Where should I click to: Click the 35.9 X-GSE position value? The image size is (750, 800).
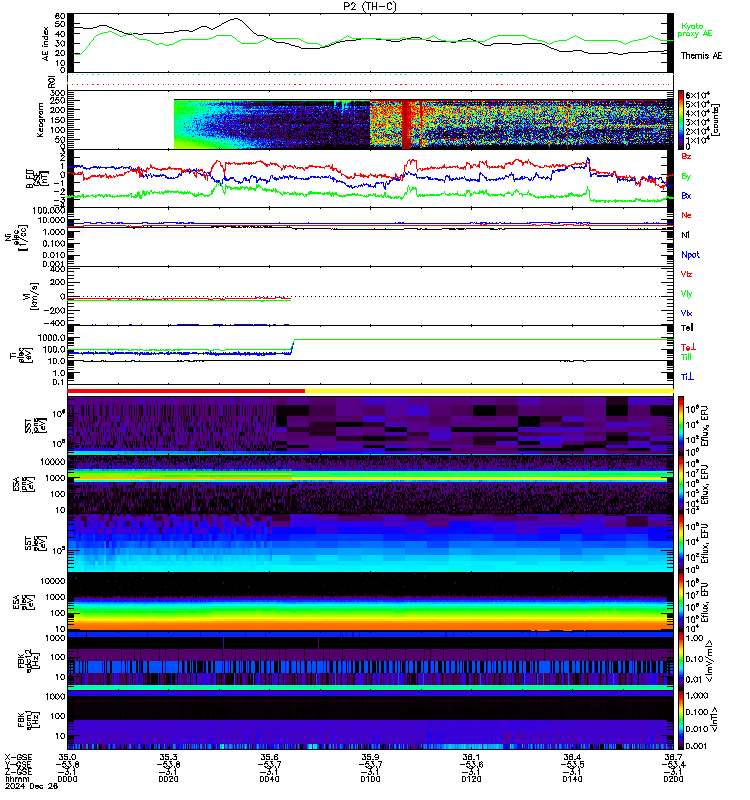pos(370,757)
